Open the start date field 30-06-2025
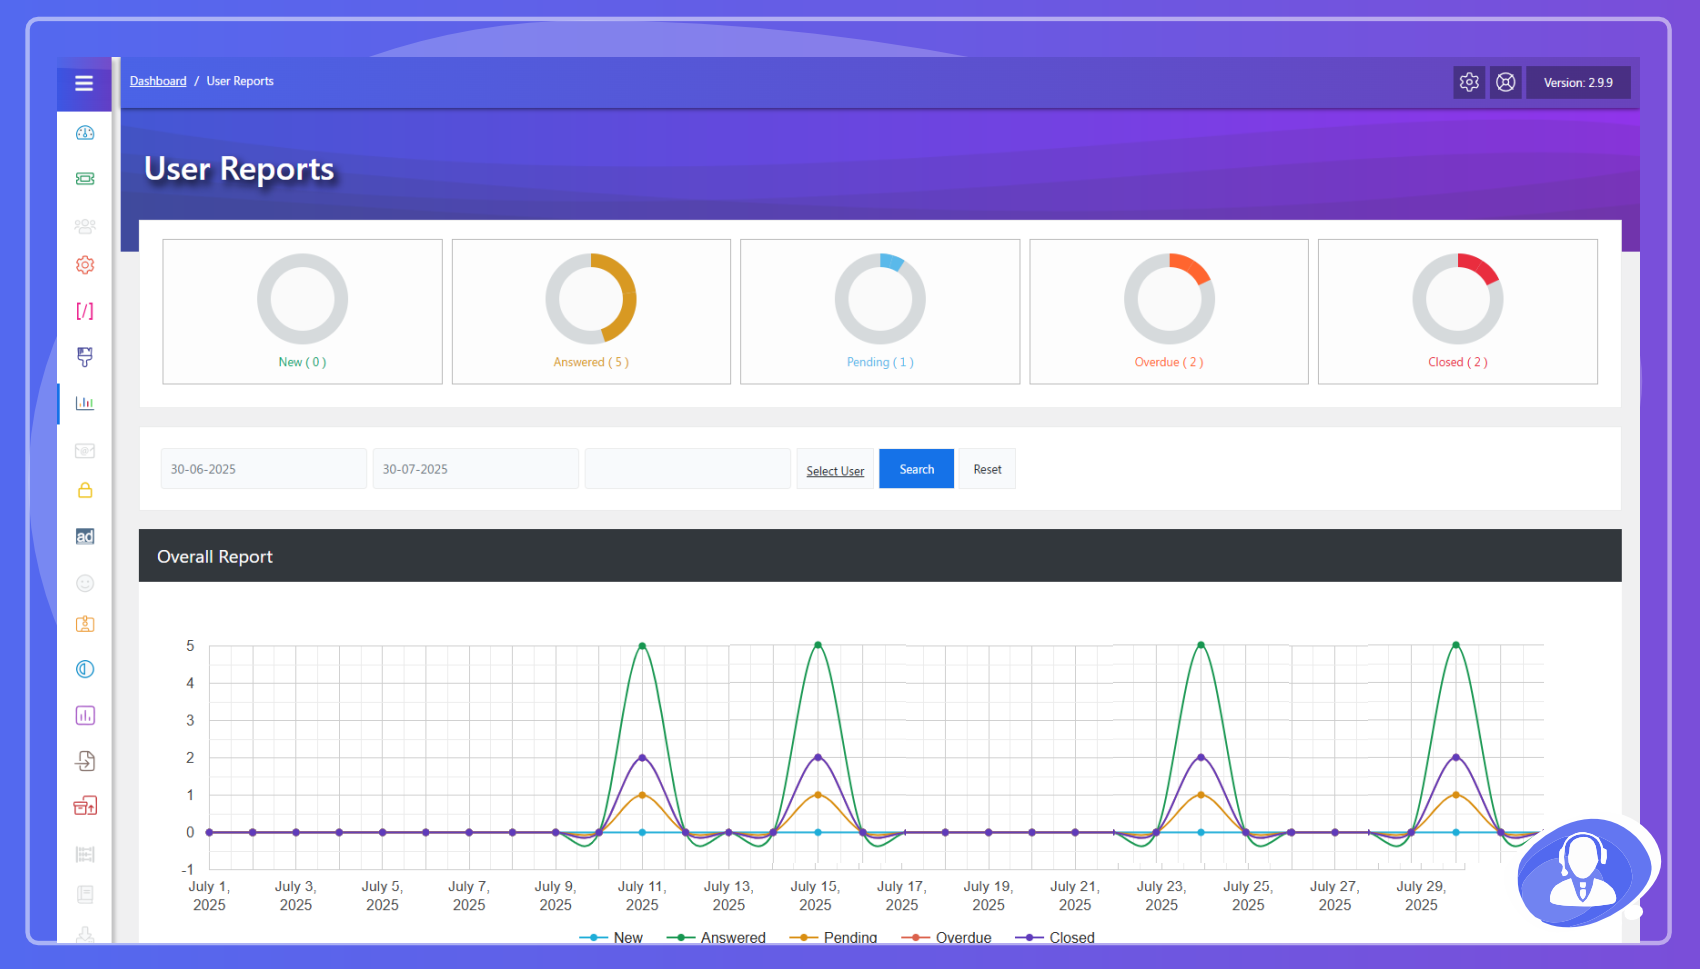The image size is (1700, 969). click(264, 469)
